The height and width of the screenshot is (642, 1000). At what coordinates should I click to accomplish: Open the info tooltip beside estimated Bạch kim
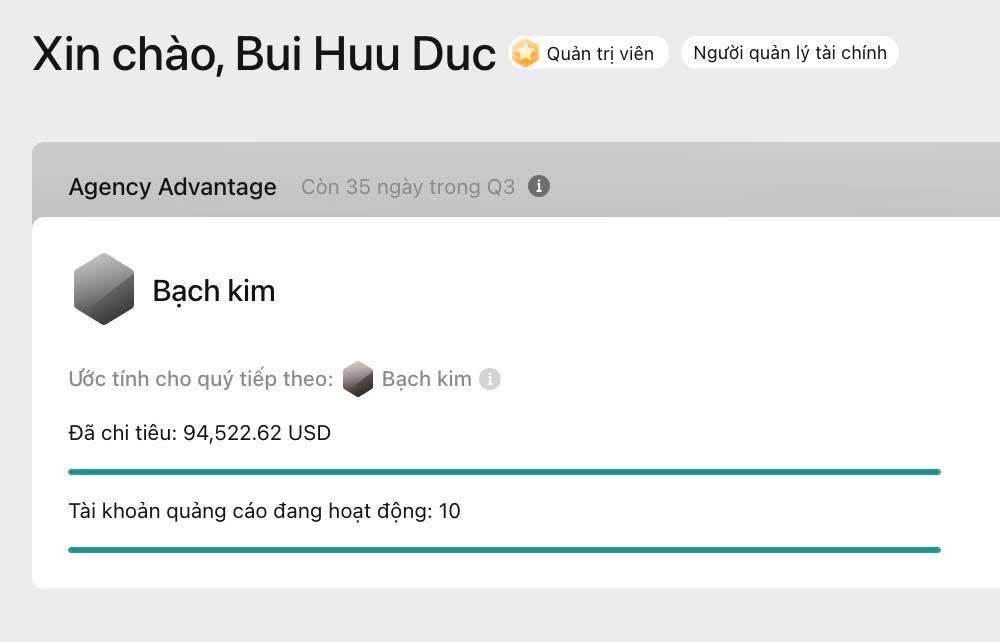pos(489,380)
